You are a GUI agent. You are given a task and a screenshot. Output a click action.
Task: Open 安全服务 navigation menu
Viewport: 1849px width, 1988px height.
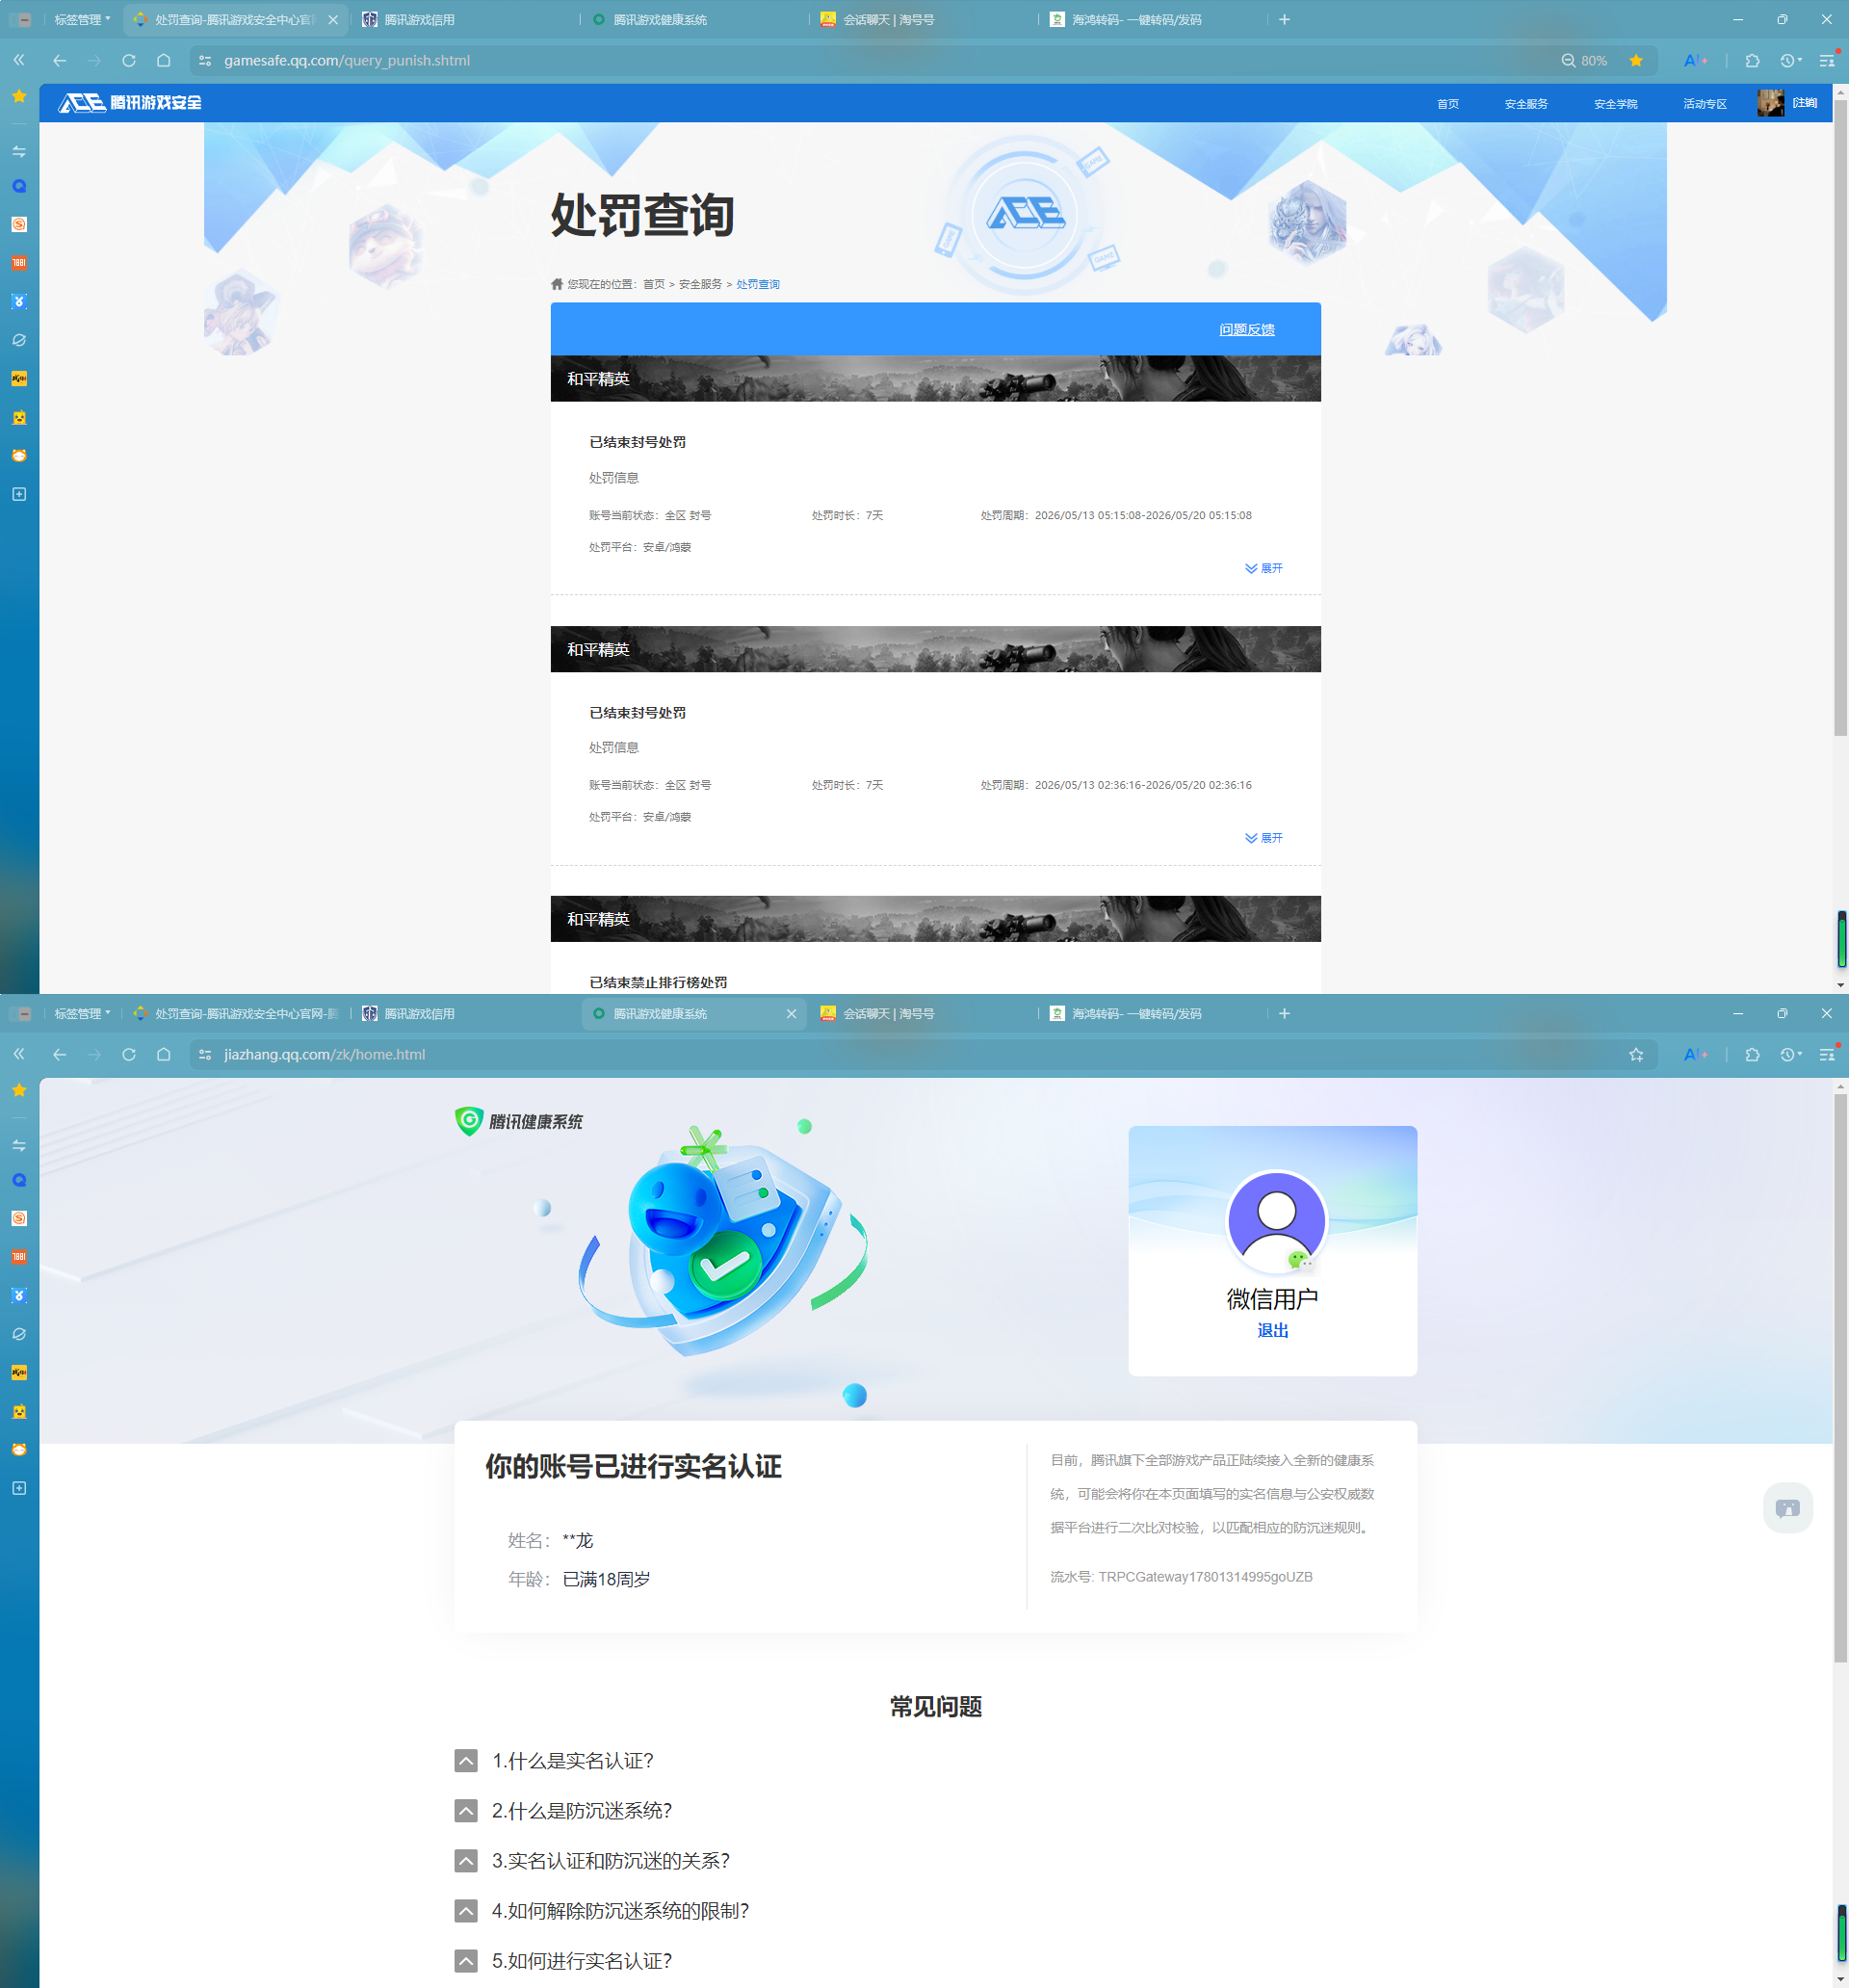click(1526, 103)
